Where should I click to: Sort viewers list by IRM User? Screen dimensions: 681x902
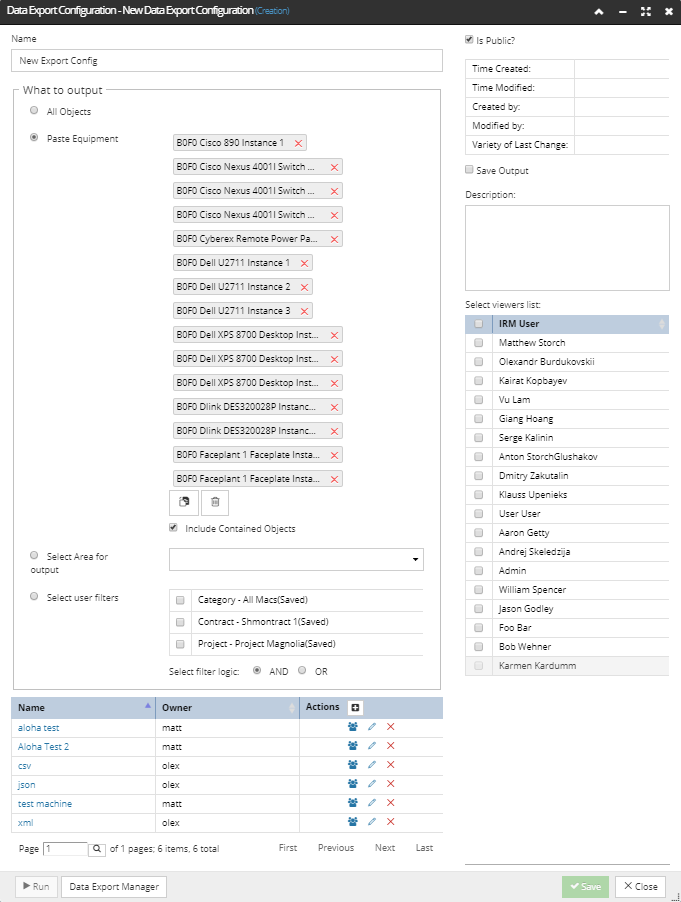click(x=580, y=324)
